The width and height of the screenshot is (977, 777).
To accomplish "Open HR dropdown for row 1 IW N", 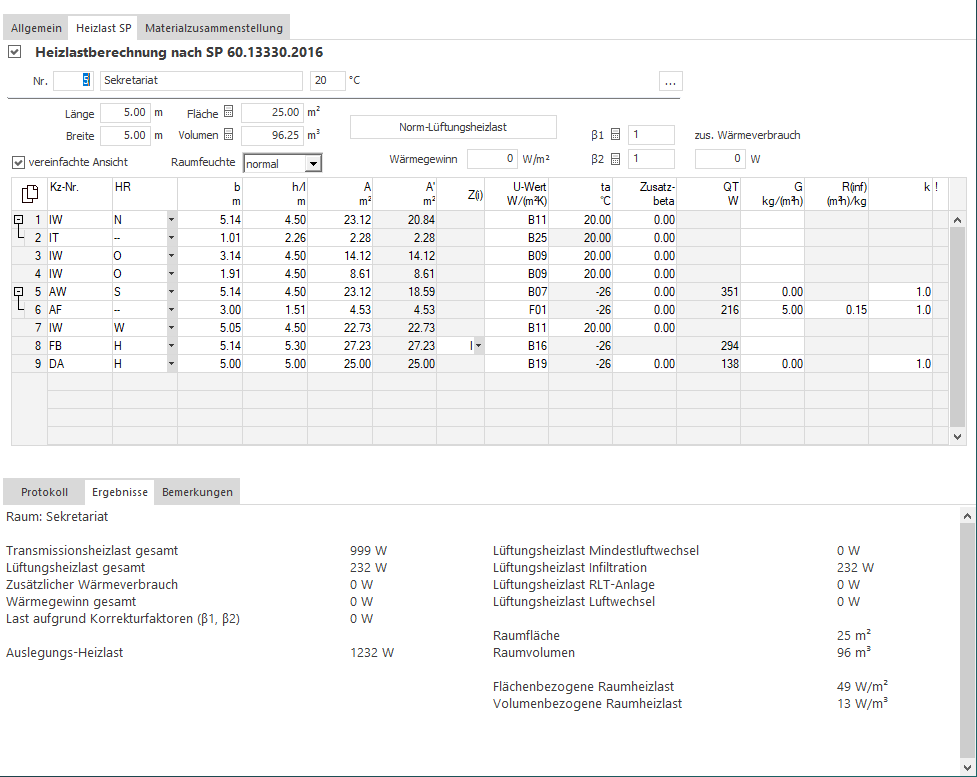I will pos(171,220).
